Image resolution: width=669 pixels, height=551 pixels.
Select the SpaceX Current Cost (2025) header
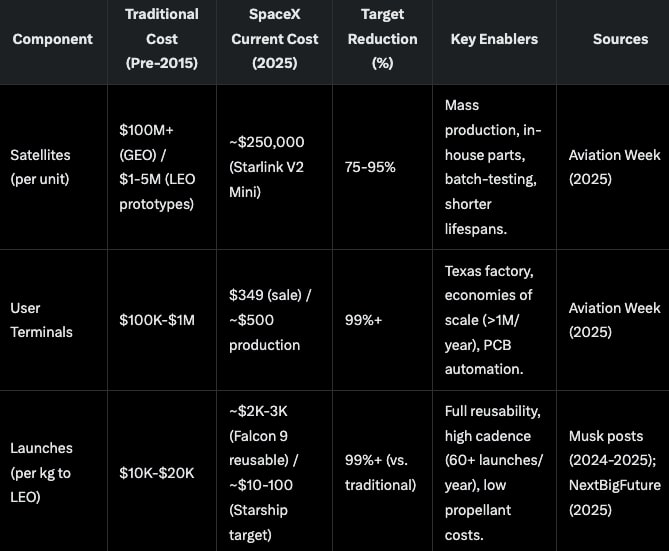274,39
